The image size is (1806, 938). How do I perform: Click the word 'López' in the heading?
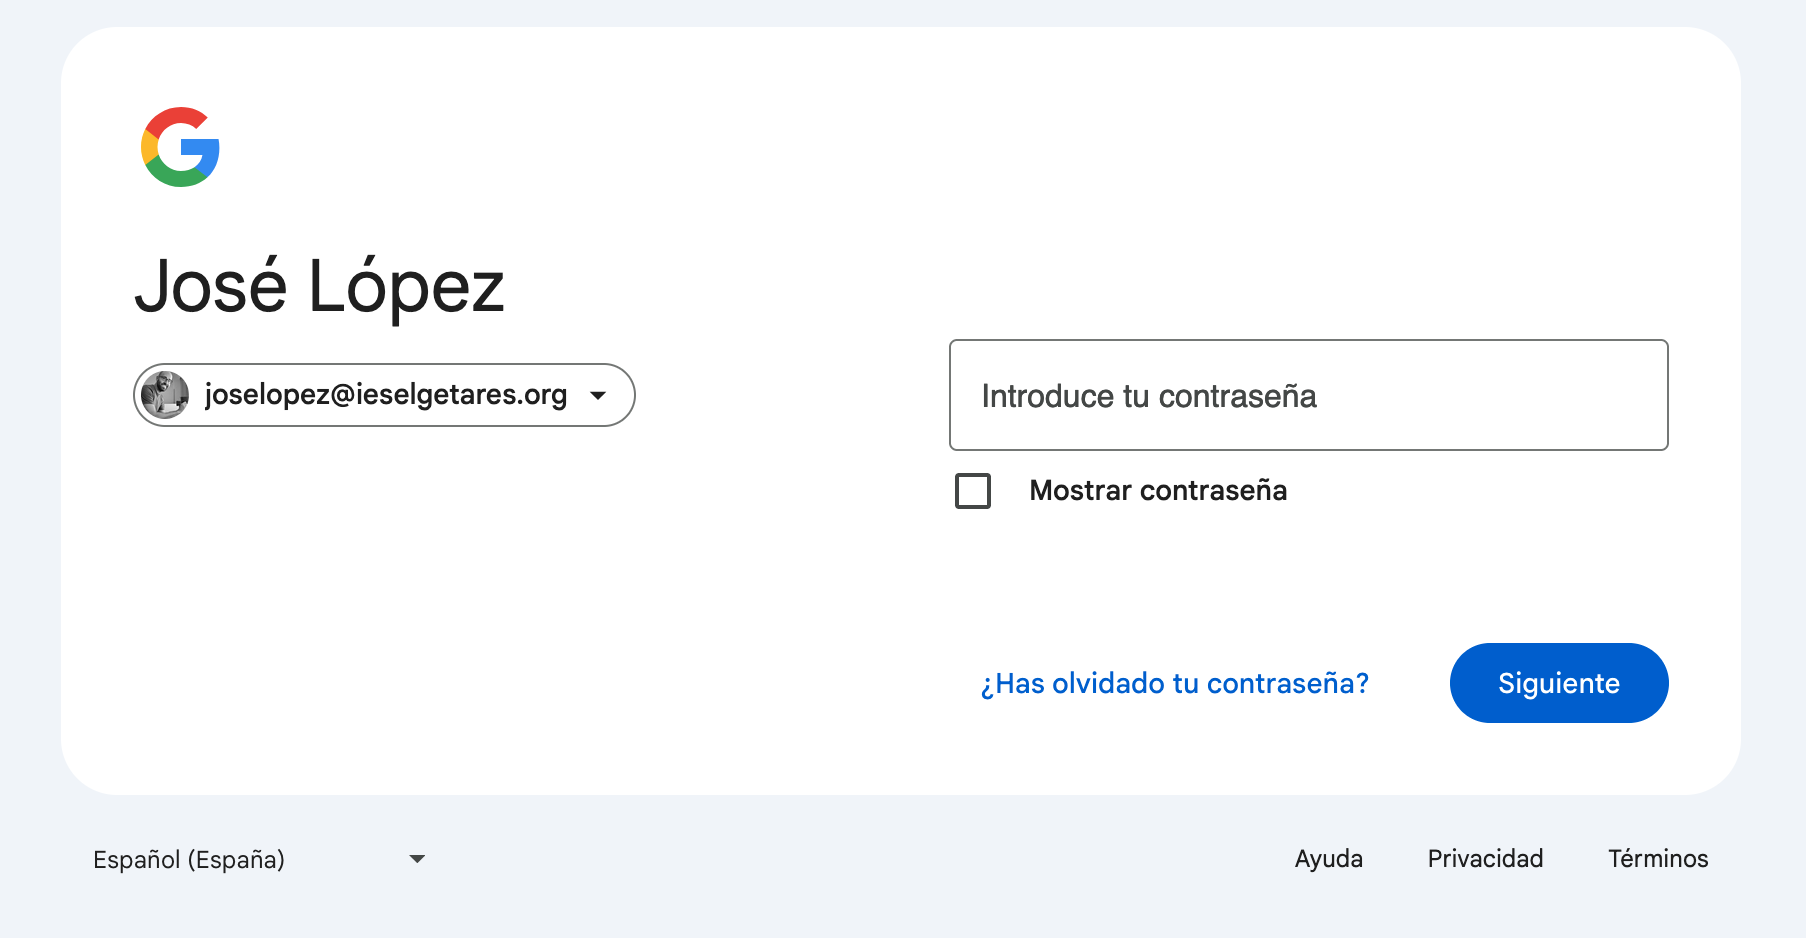click(406, 287)
